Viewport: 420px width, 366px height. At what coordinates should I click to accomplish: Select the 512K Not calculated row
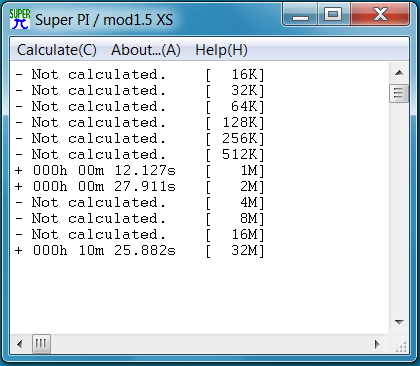point(140,155)
